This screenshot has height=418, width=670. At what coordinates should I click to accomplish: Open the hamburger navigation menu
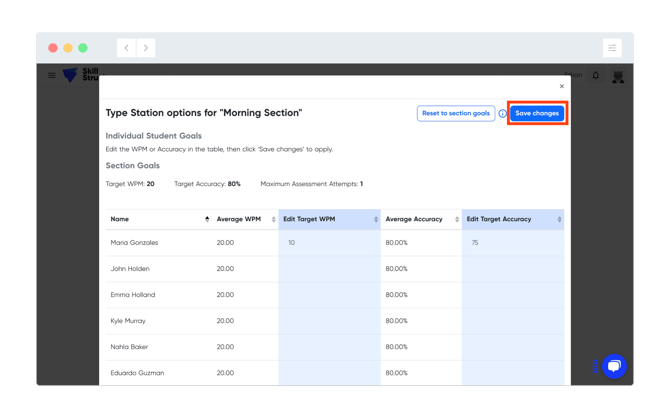click(x=52, y=75)
